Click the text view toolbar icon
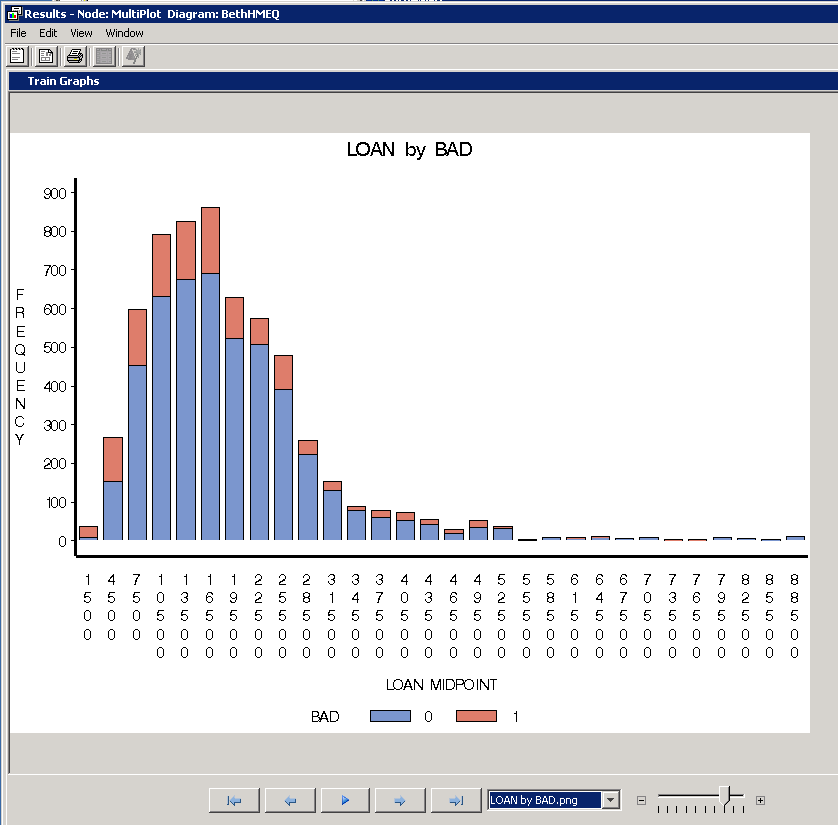The height and width of the screenshot is (825, 838). (17, 56)
